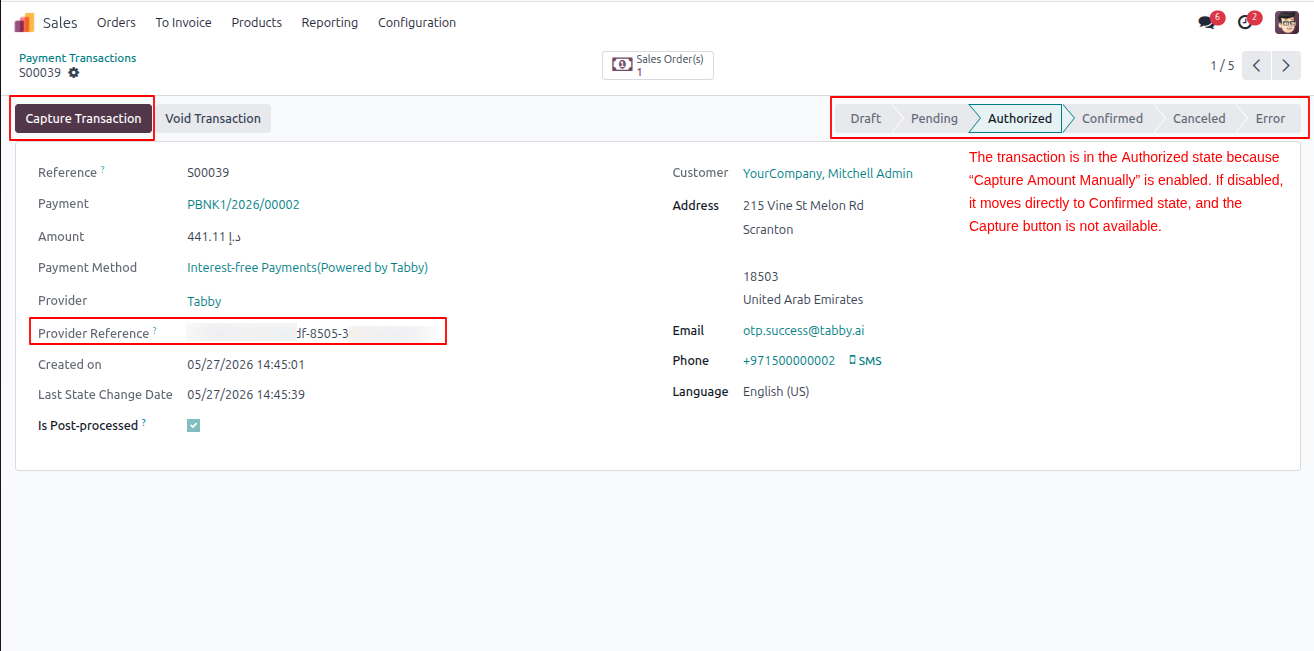
Task: Go to next record arrow
Action: click(1286, 65)
